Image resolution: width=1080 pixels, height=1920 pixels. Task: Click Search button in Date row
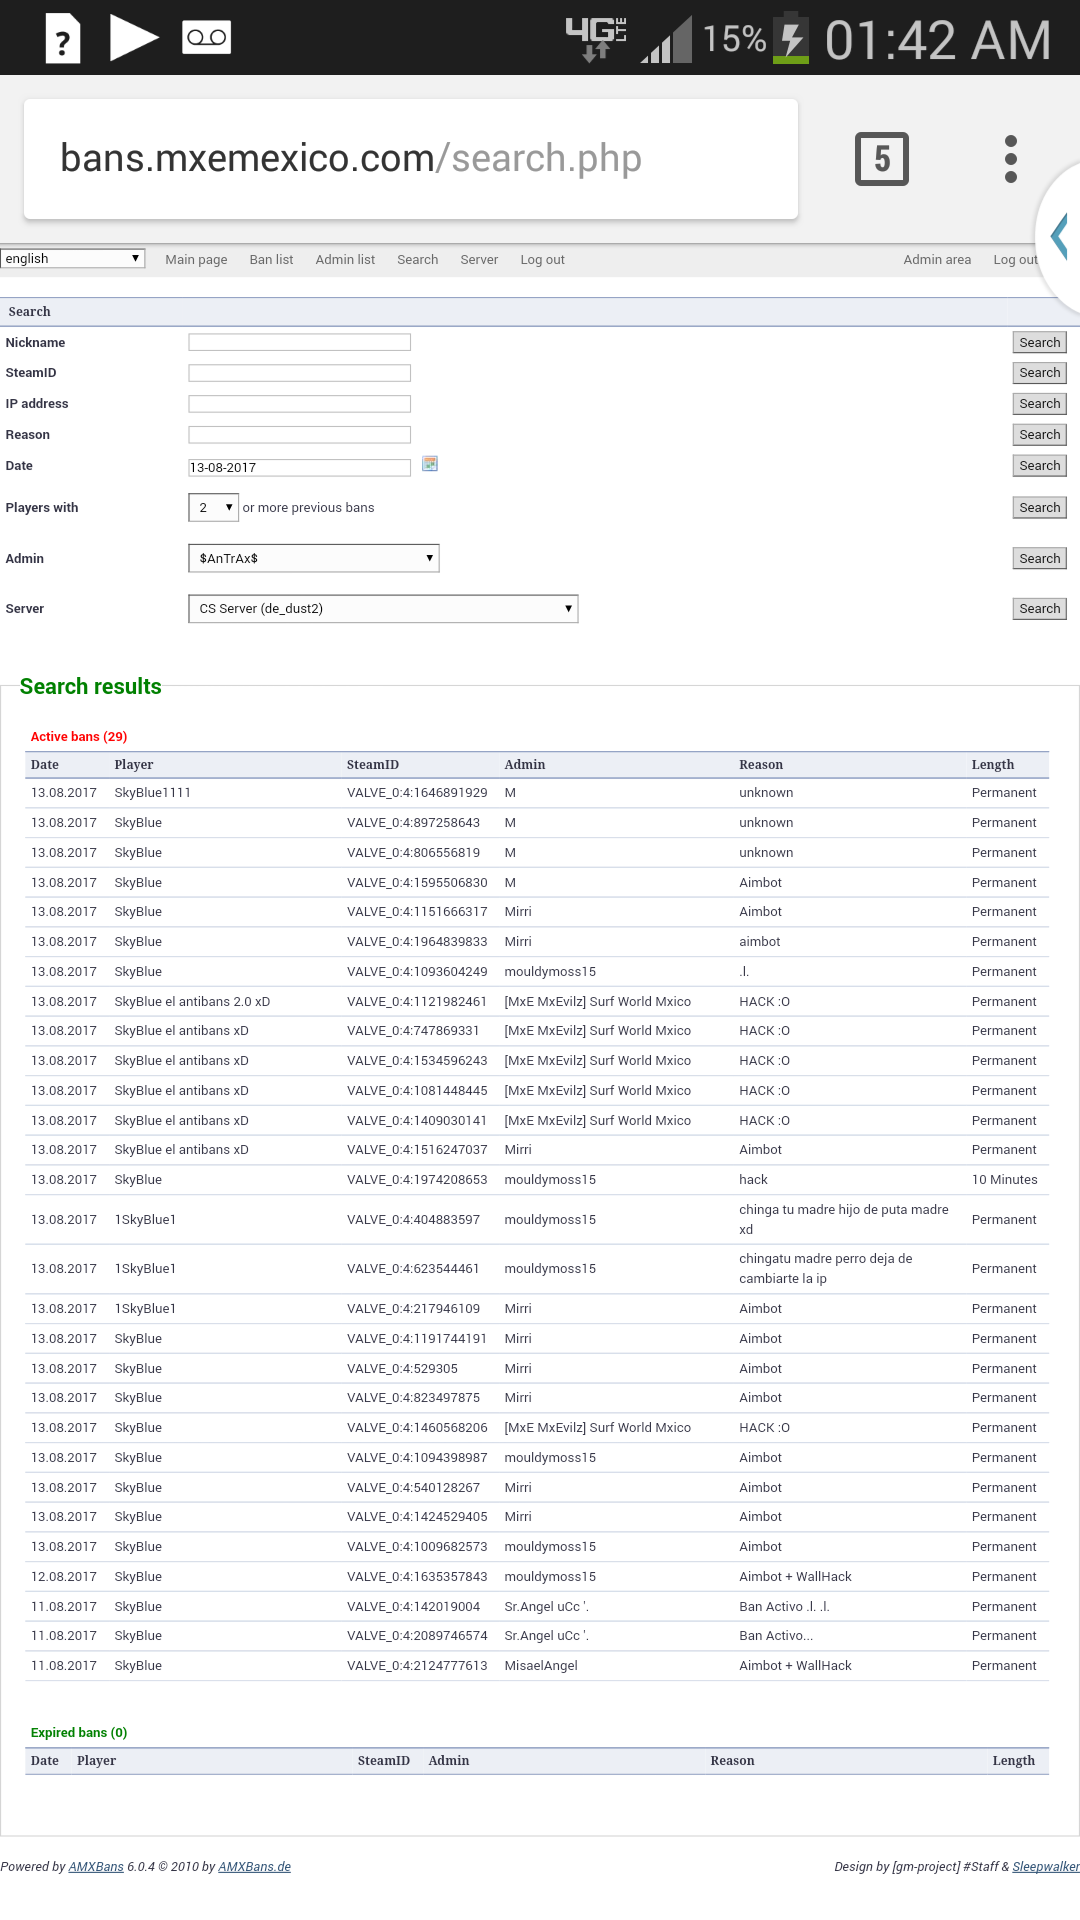(1040, 466)
